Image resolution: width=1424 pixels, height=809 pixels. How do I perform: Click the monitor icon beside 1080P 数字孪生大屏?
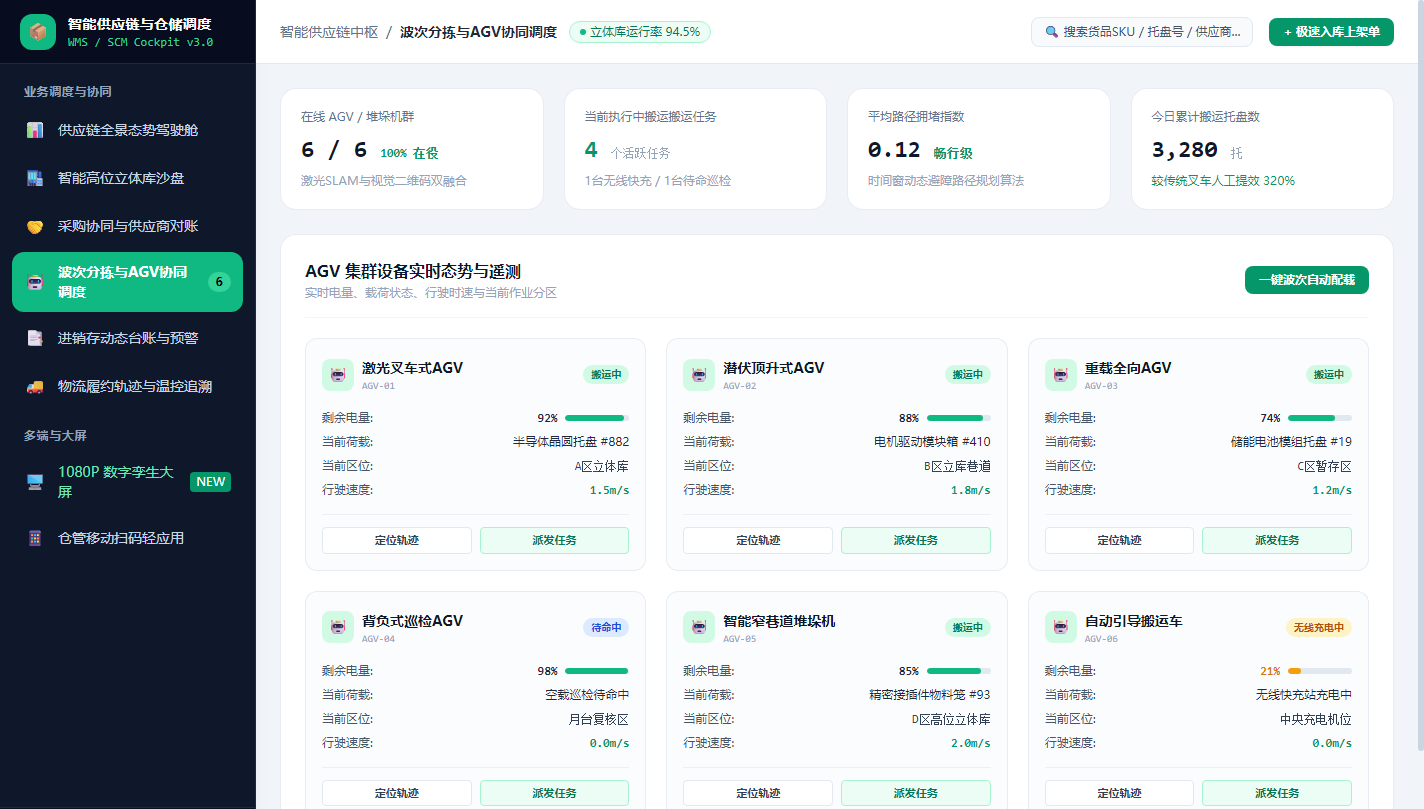35,482
